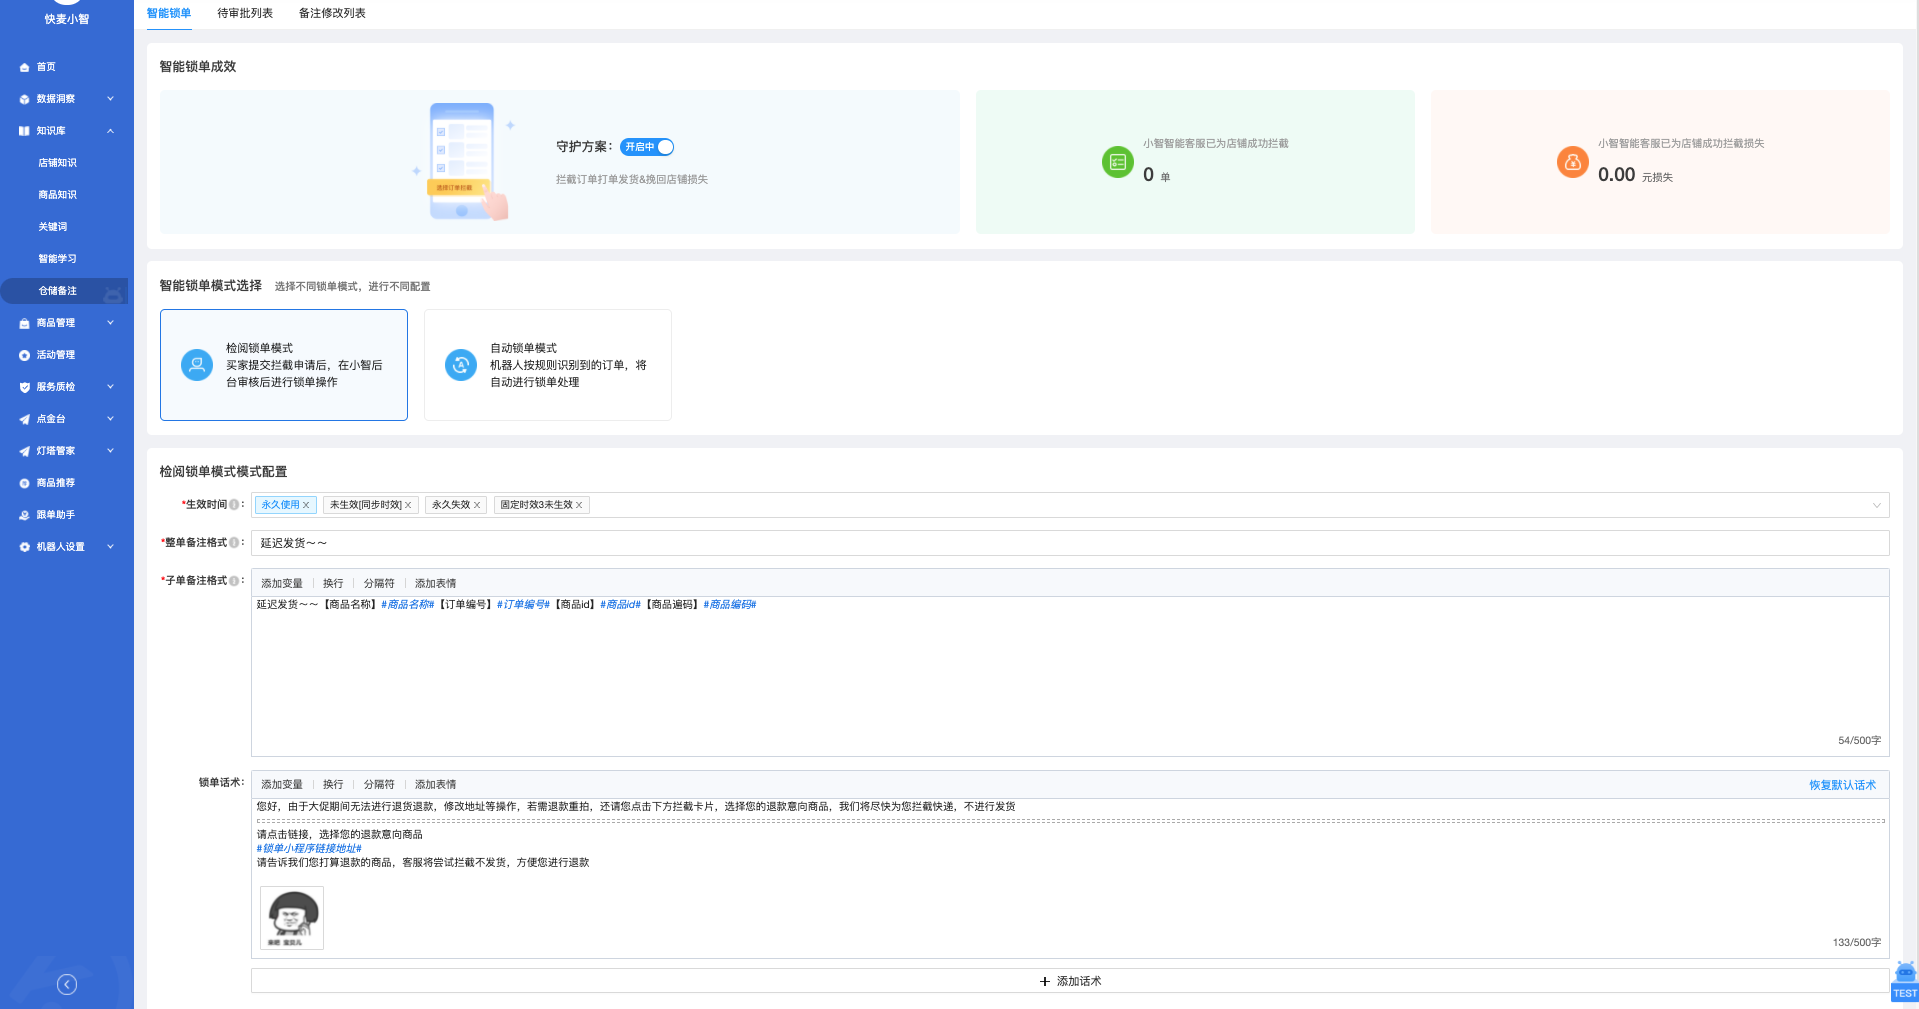Image resolution: width=1919 pixels, height=1009 pixels.
Task: Click the 活动管理 icon in sidebar
Action: click(x=24, y=355)
